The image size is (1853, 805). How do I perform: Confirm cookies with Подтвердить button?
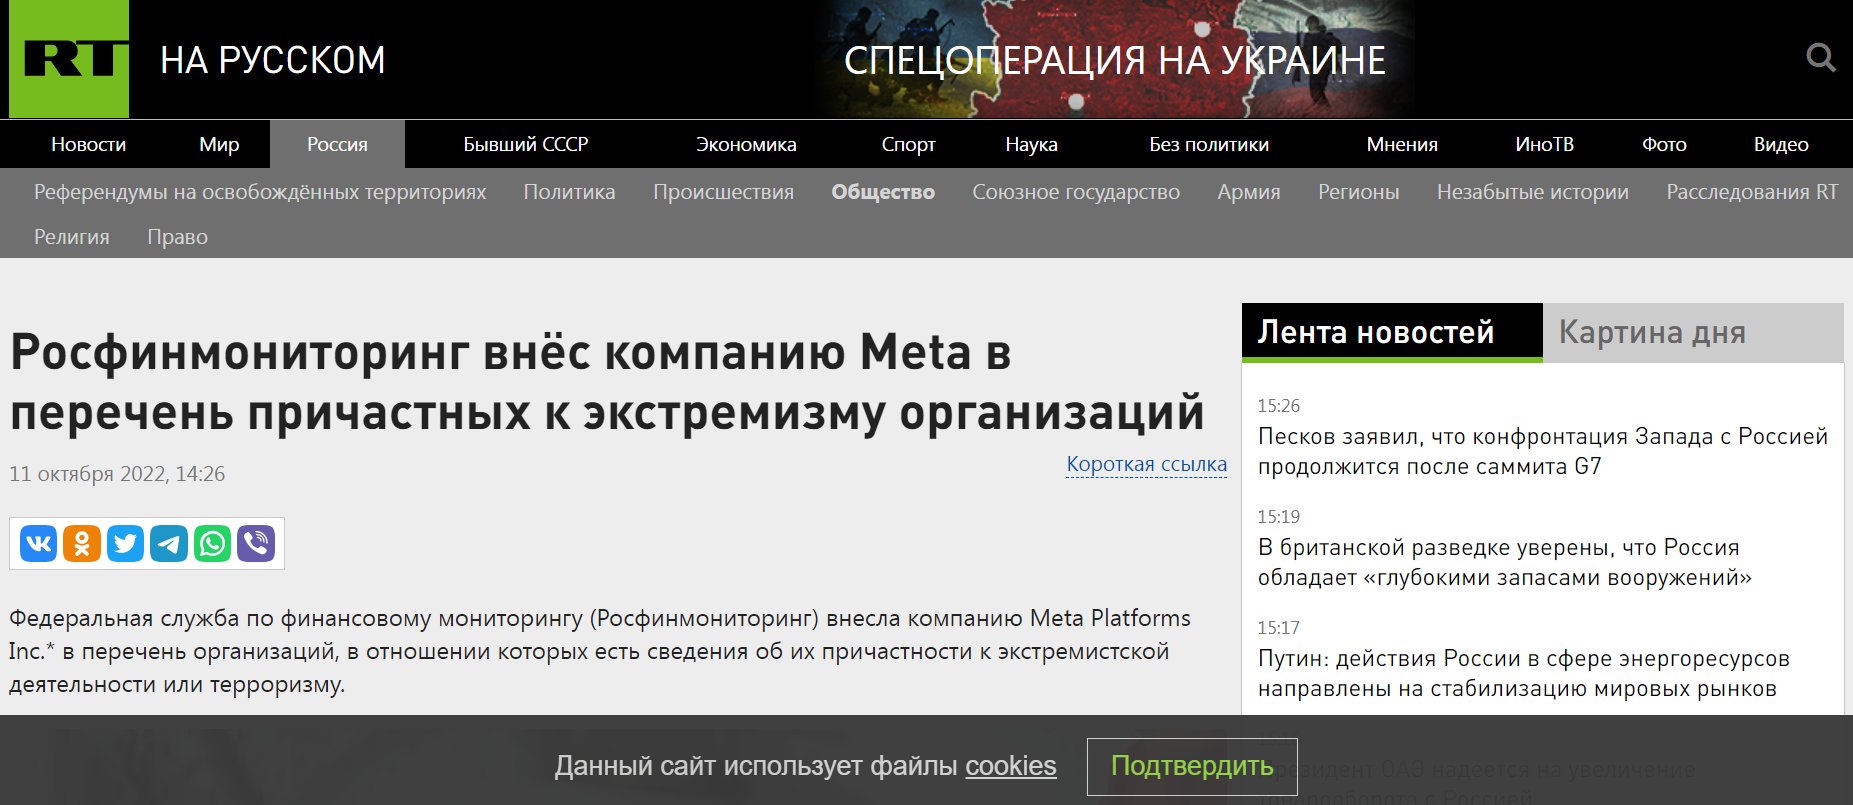(1192, 766)
